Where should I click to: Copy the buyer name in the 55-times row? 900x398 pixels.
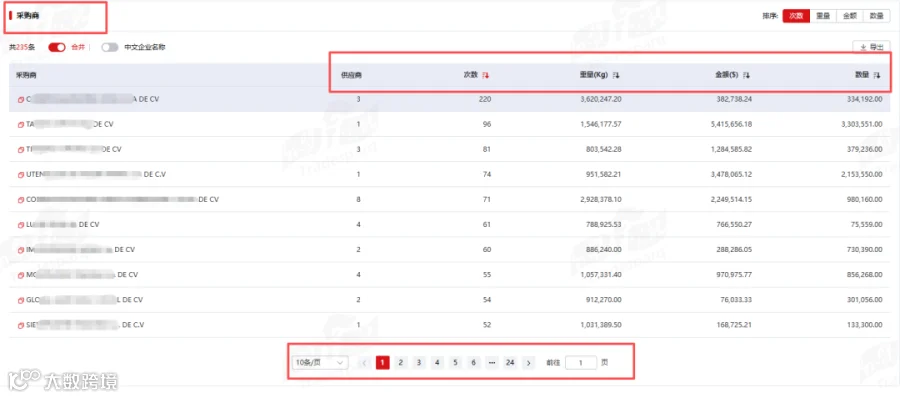(21, 275)
